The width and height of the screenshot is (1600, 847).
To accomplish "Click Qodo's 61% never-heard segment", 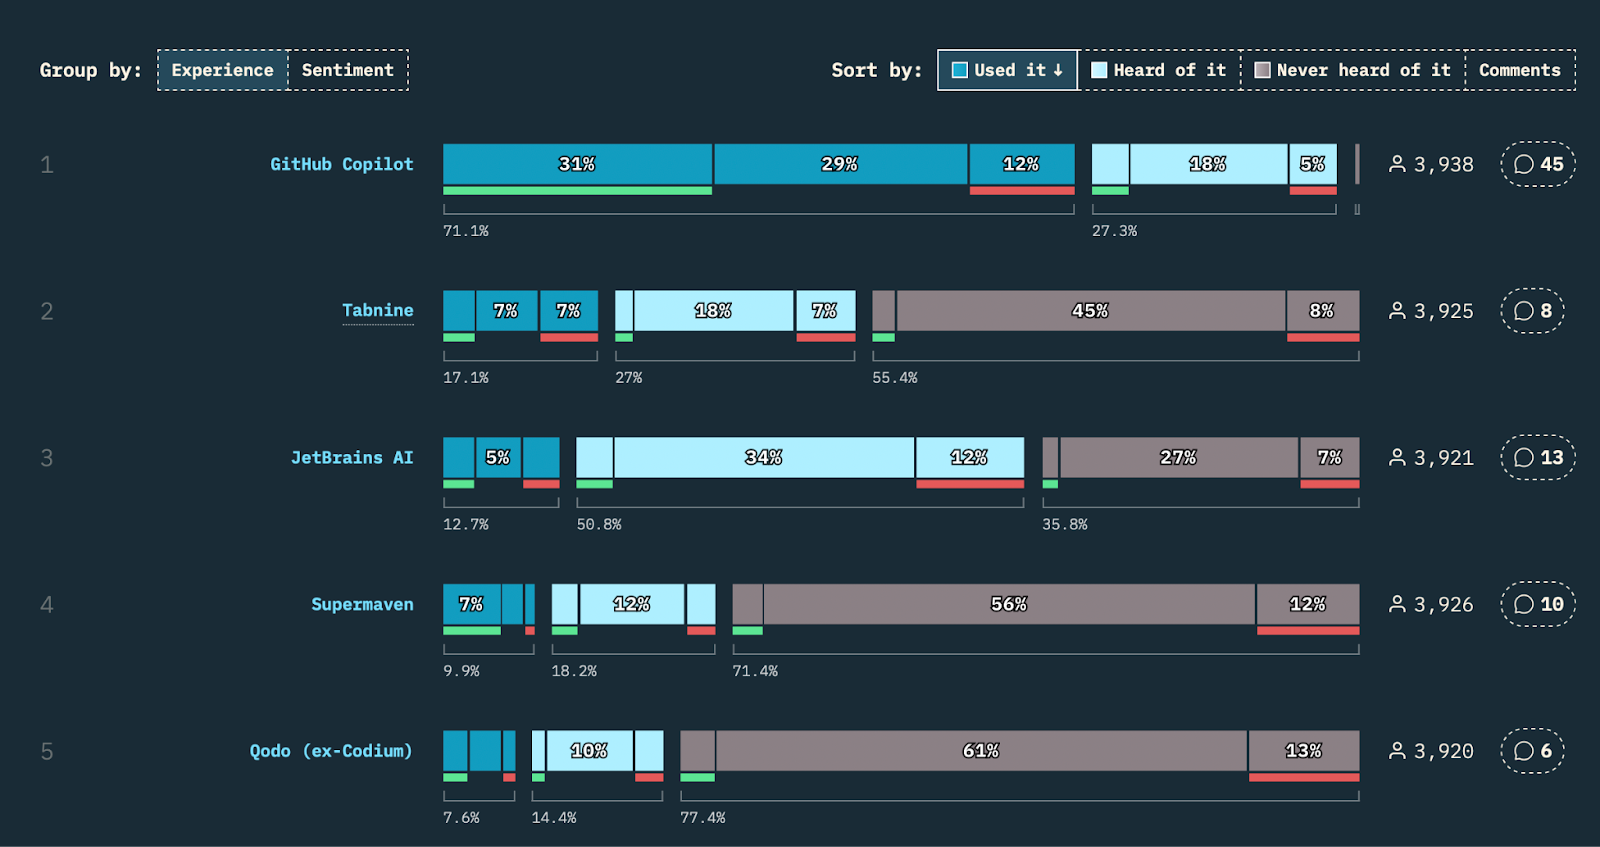I will click(981, 751).
